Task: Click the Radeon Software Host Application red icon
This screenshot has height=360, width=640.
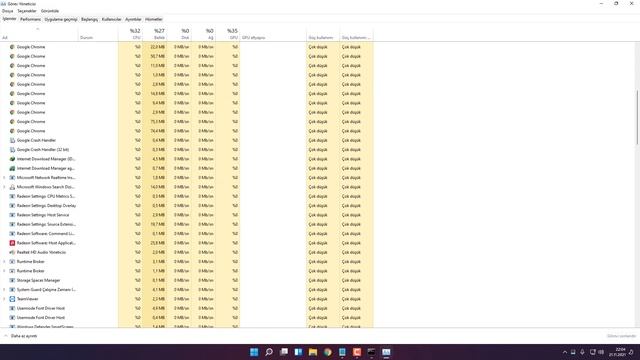Action: pyautogui.click(x=12, y=243)
